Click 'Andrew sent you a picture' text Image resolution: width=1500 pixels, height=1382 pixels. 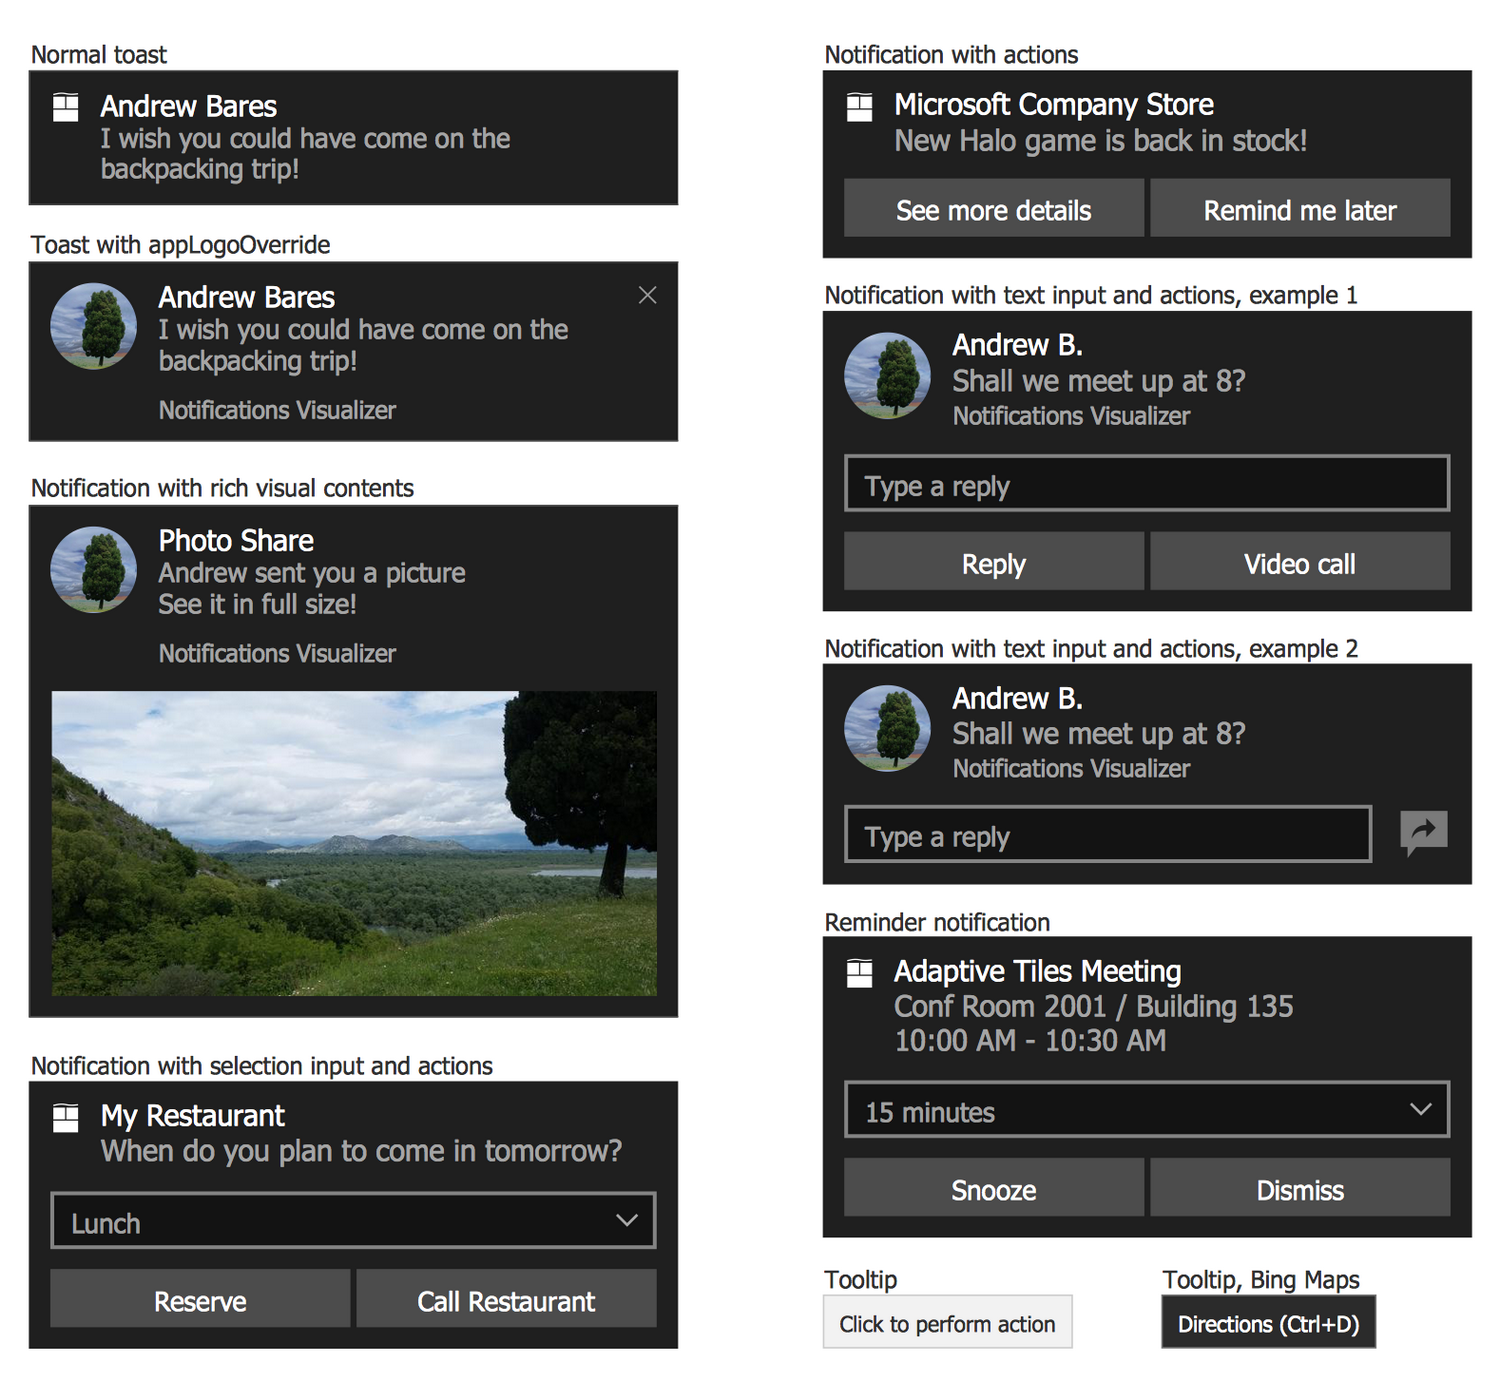312,573
